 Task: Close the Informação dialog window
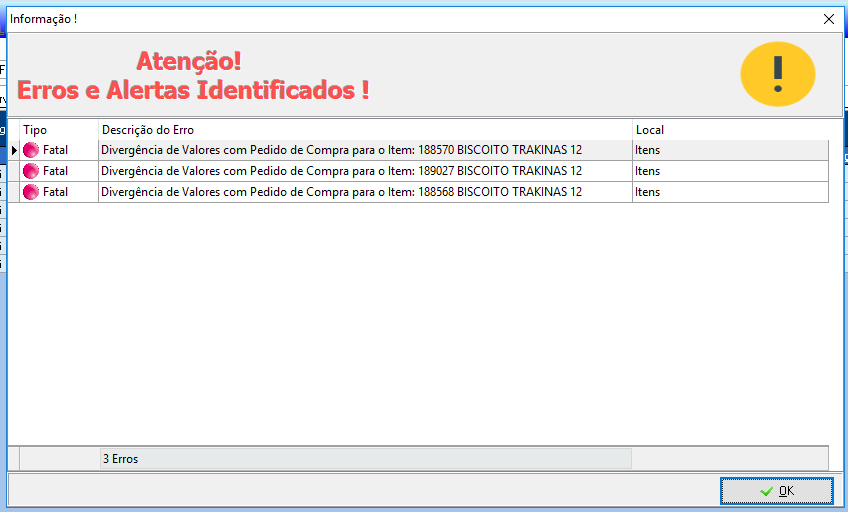click(x=829, y=19)
